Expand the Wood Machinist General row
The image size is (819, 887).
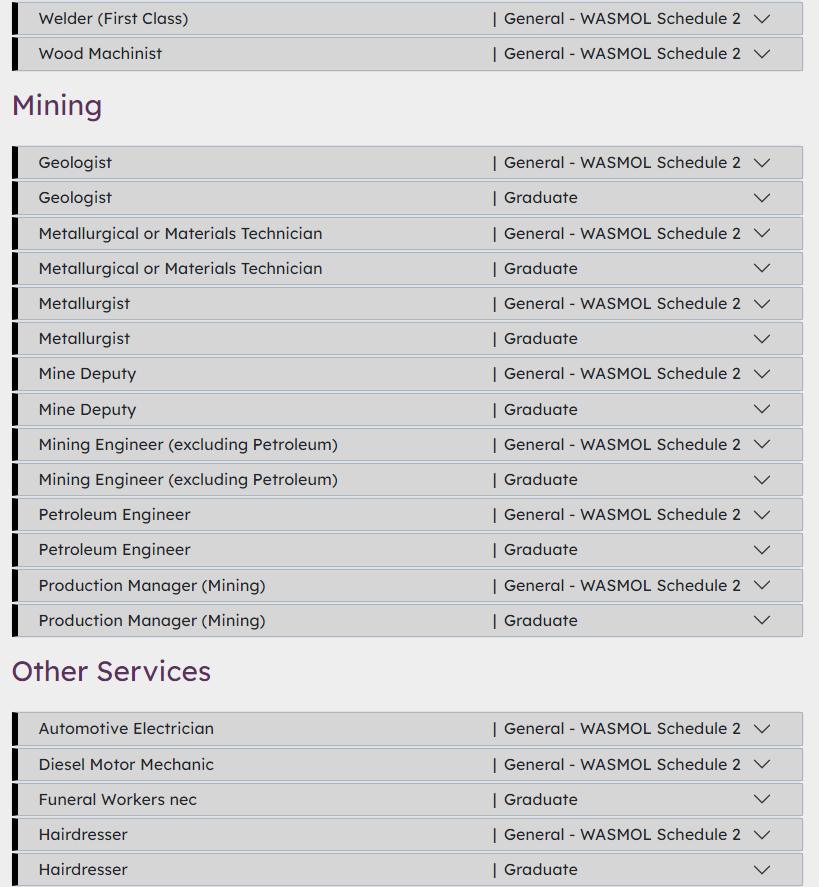(x=762, y=54)
